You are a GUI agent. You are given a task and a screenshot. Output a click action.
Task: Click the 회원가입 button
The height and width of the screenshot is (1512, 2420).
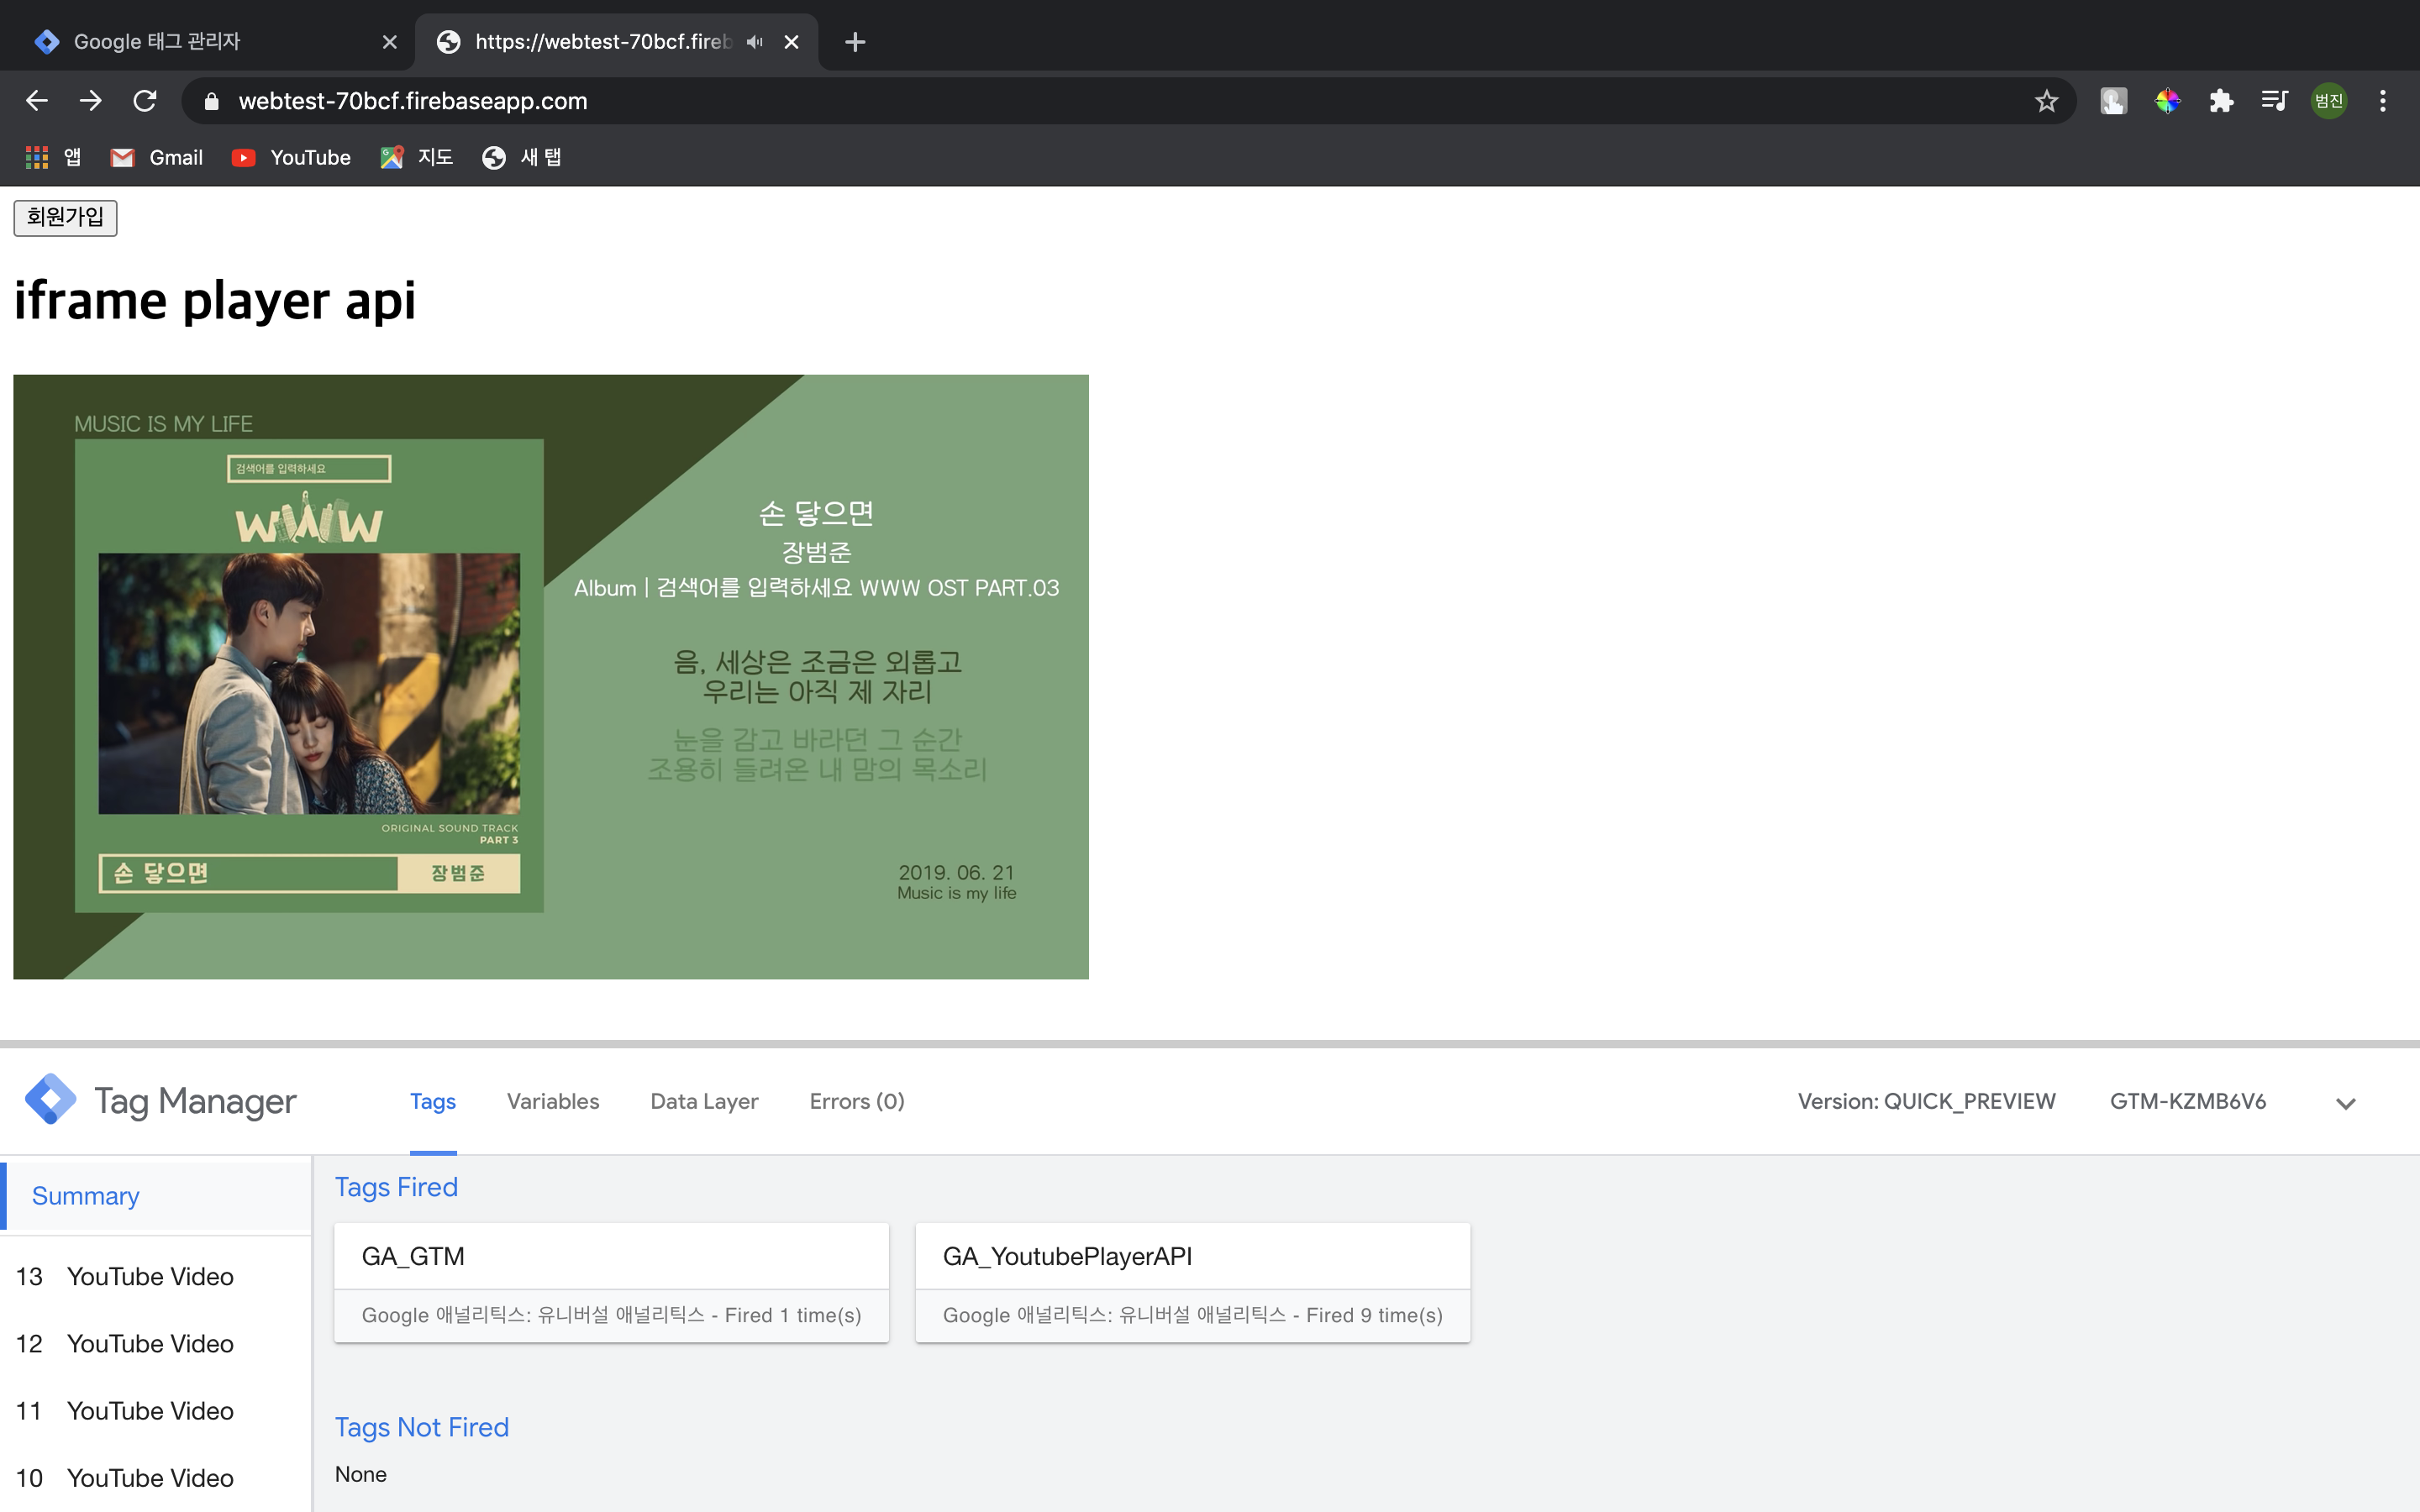pyautogui.click(x=65, y=217)
